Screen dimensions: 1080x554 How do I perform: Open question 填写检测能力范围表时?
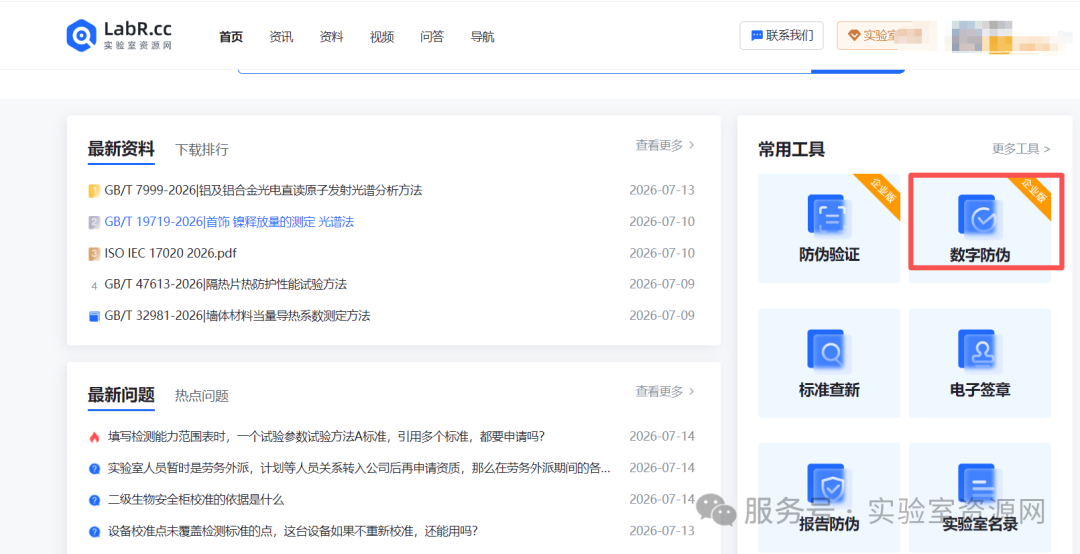[x=327, y=436]
